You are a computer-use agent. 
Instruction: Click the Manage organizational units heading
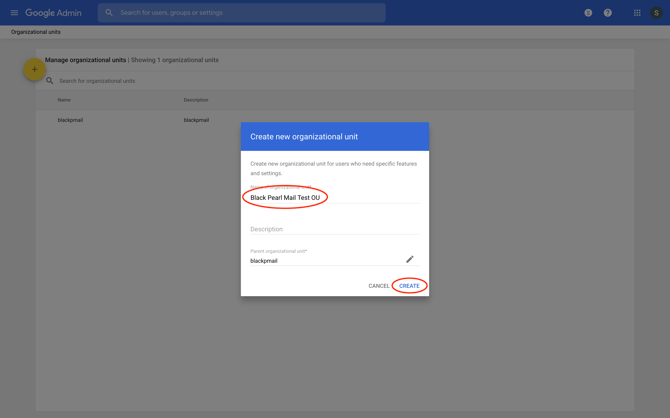click(x=85, y=60)
